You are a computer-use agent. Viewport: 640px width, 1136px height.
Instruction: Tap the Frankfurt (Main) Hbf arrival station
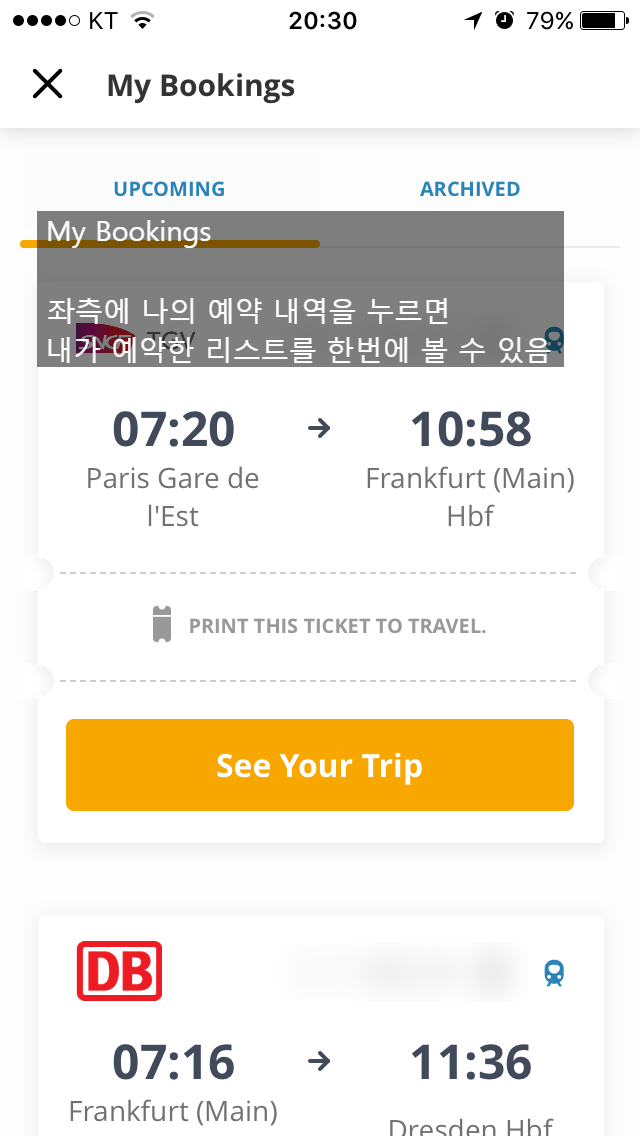[470, 497]
